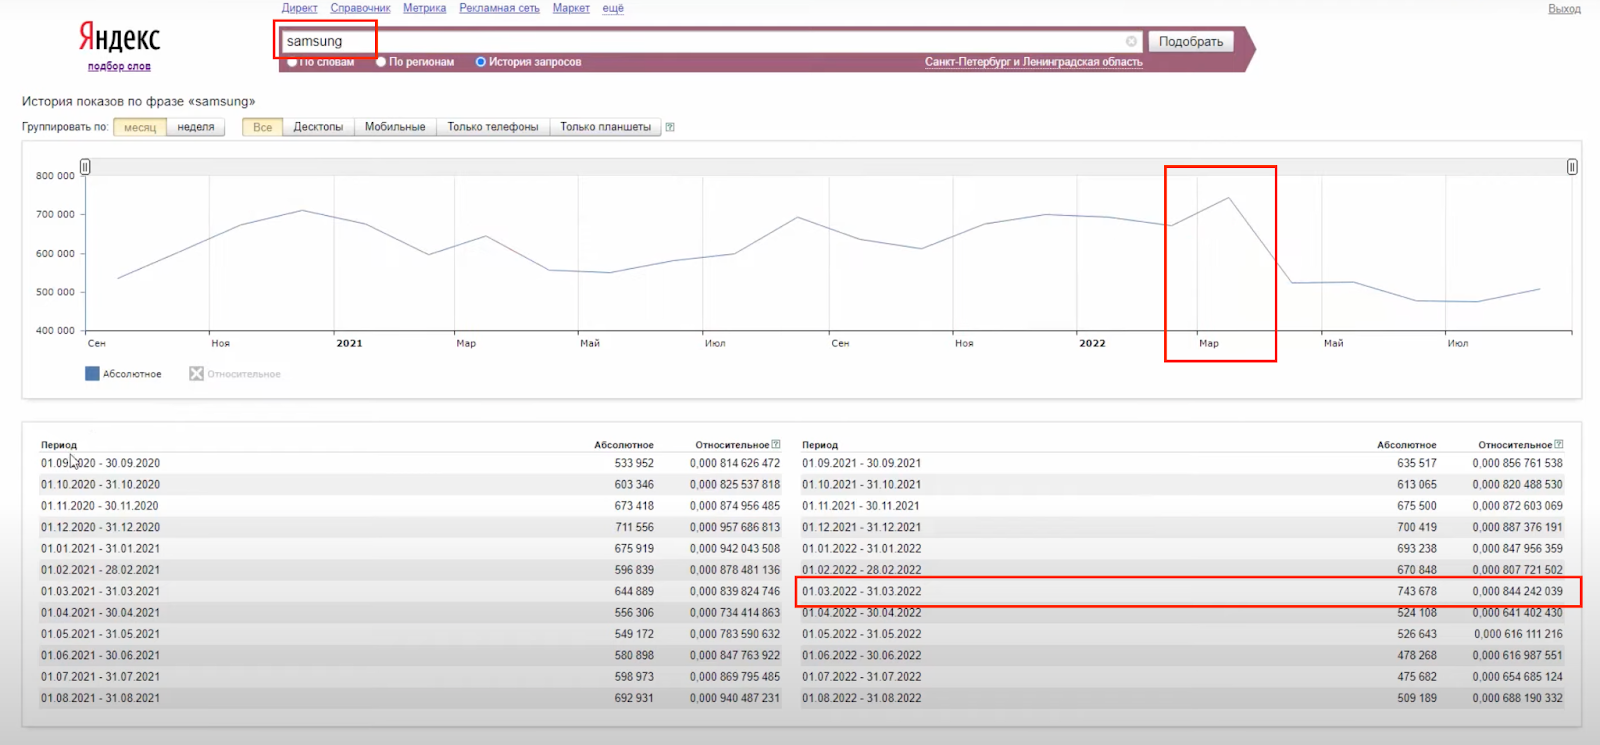Enable the Относительное series in the legend
The width and height of the screenshot is (1600, 745).
[196, 374]
